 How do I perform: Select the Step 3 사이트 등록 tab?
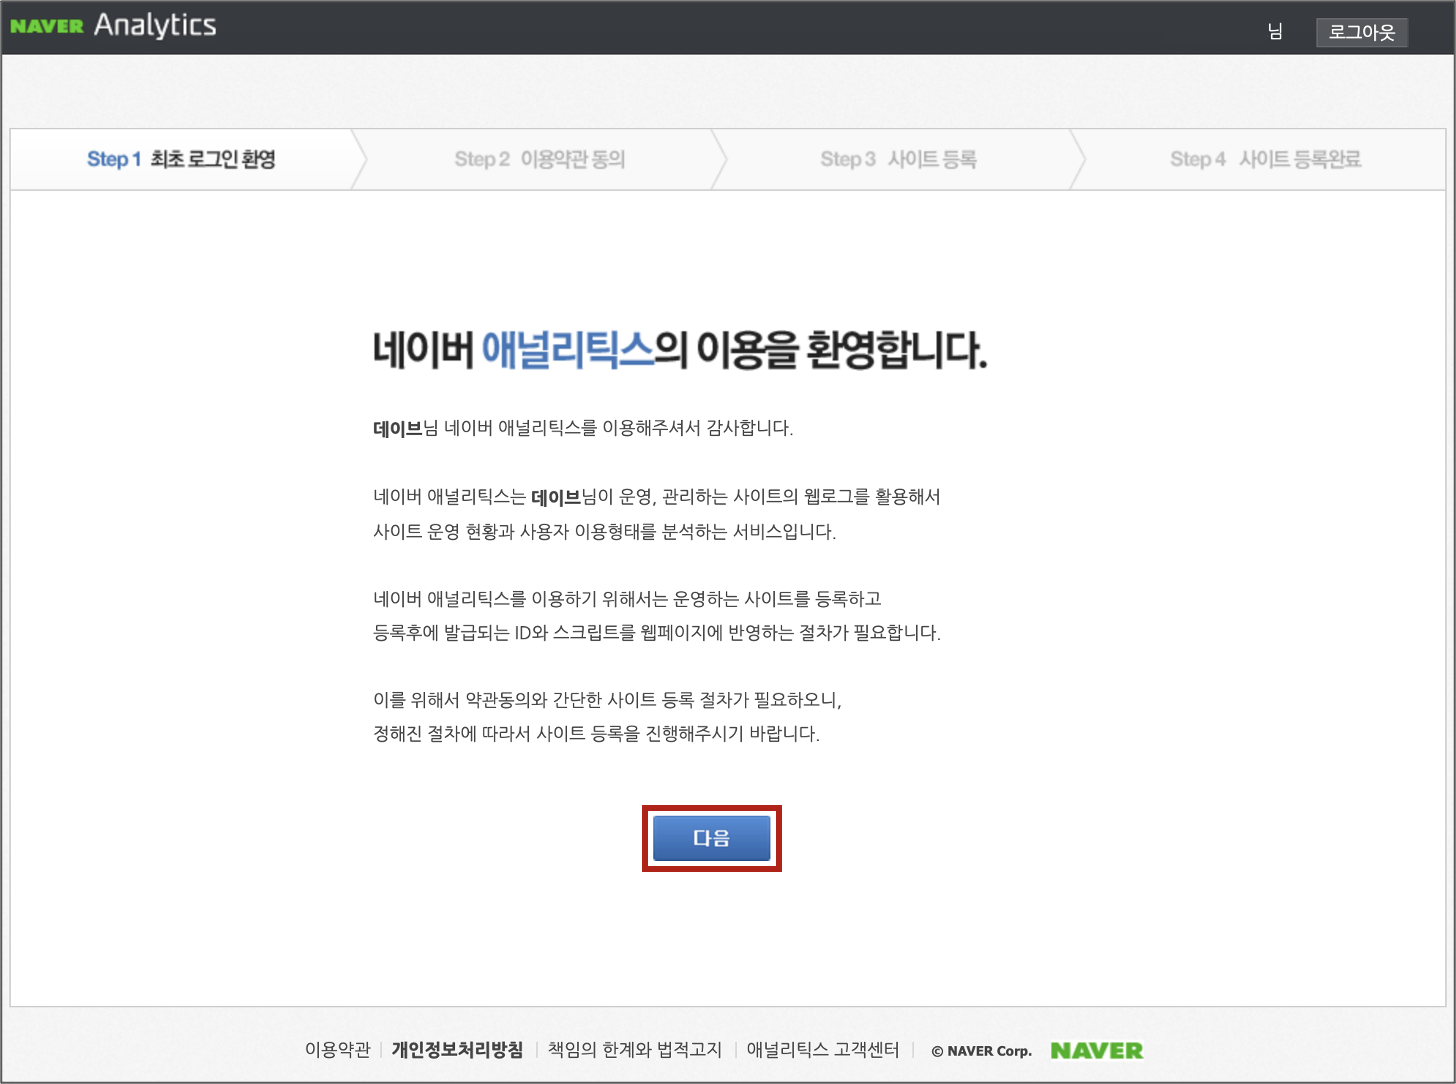click(898, 159)
